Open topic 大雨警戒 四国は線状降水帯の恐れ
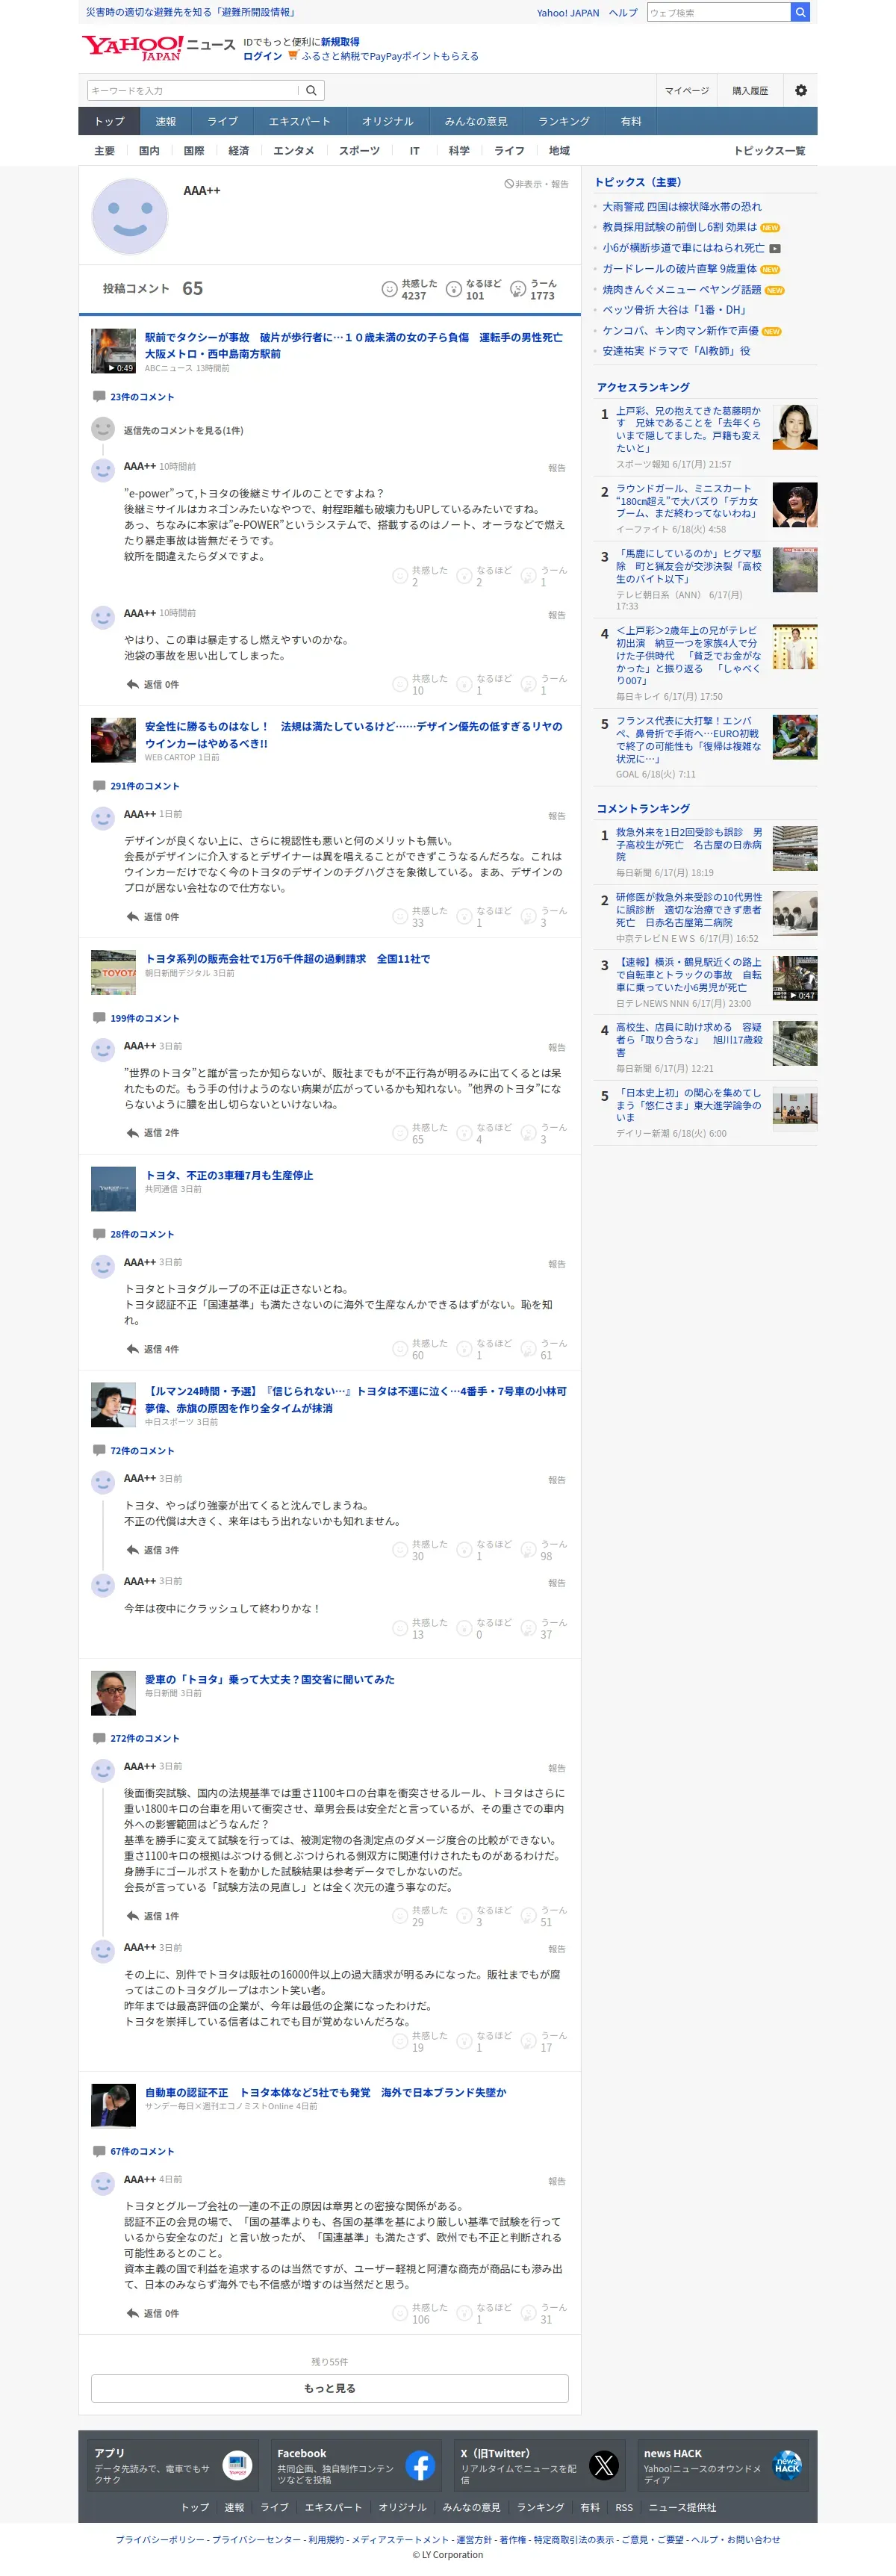The width and height of the screenshot is (896, 2576). pyautogui.click(x=681, y=206)
